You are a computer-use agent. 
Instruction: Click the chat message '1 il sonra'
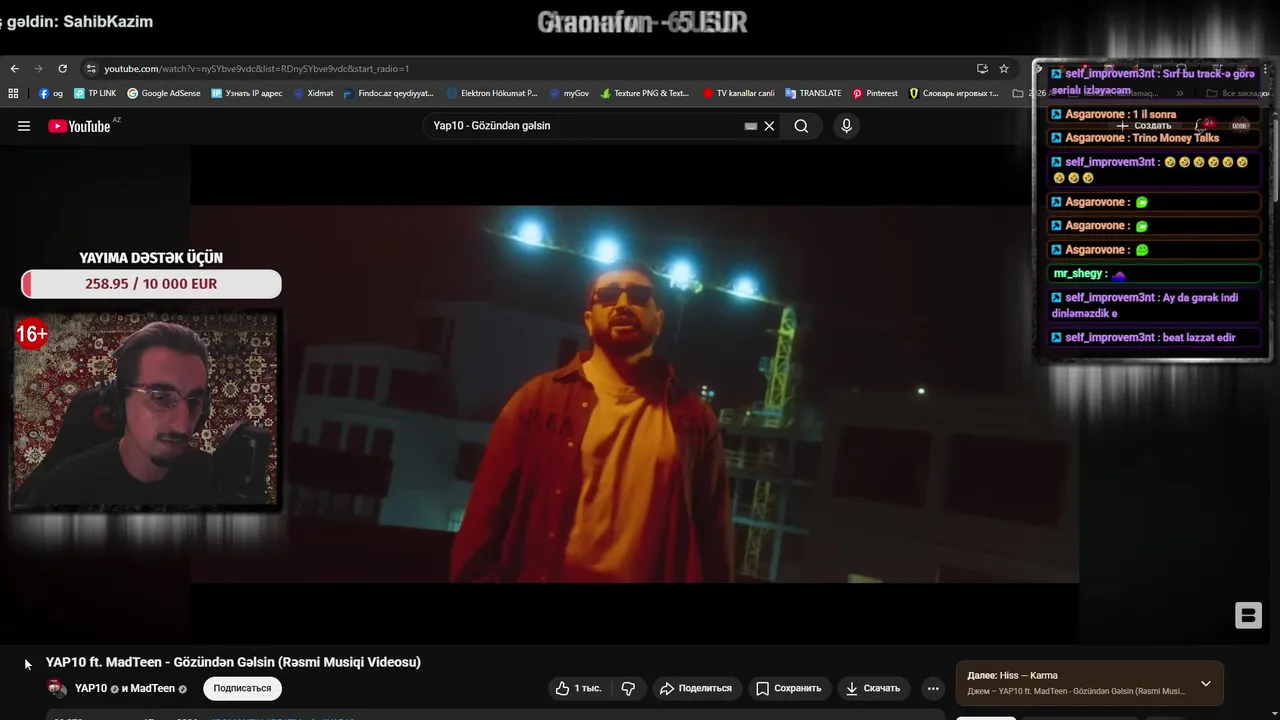[x=1153, y=114]
